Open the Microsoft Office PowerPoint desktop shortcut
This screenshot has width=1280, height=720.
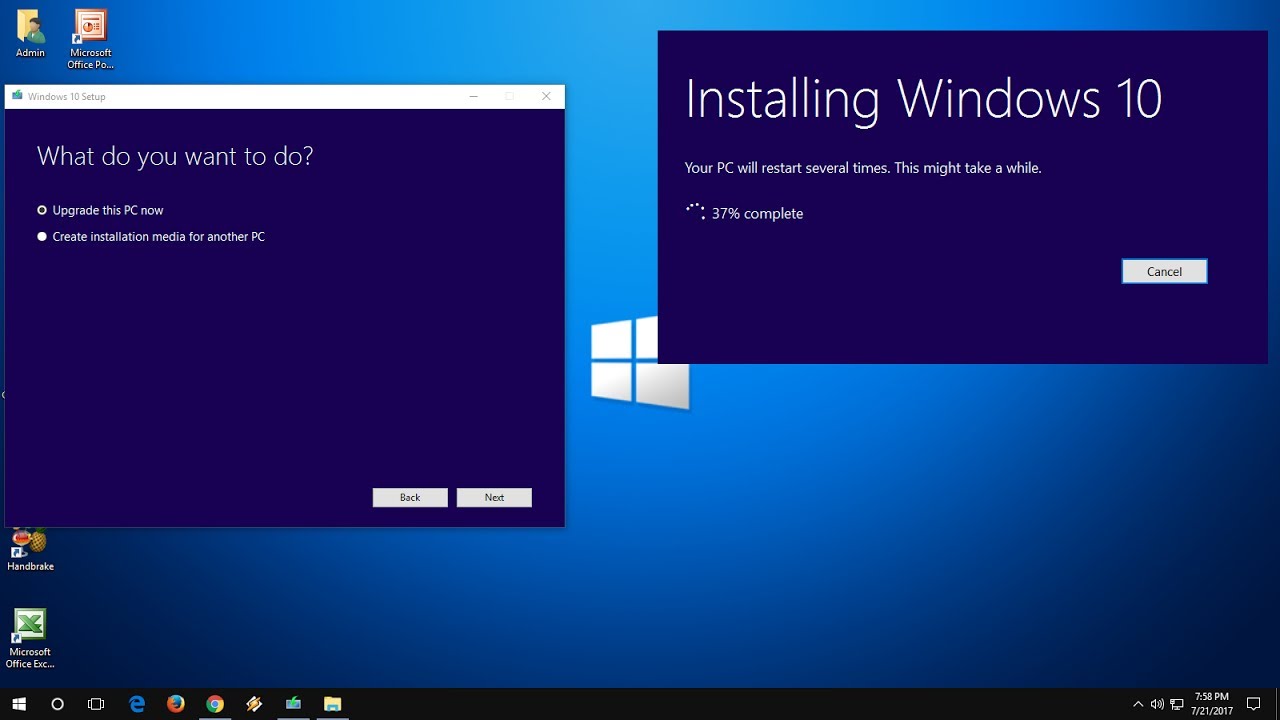91,39
